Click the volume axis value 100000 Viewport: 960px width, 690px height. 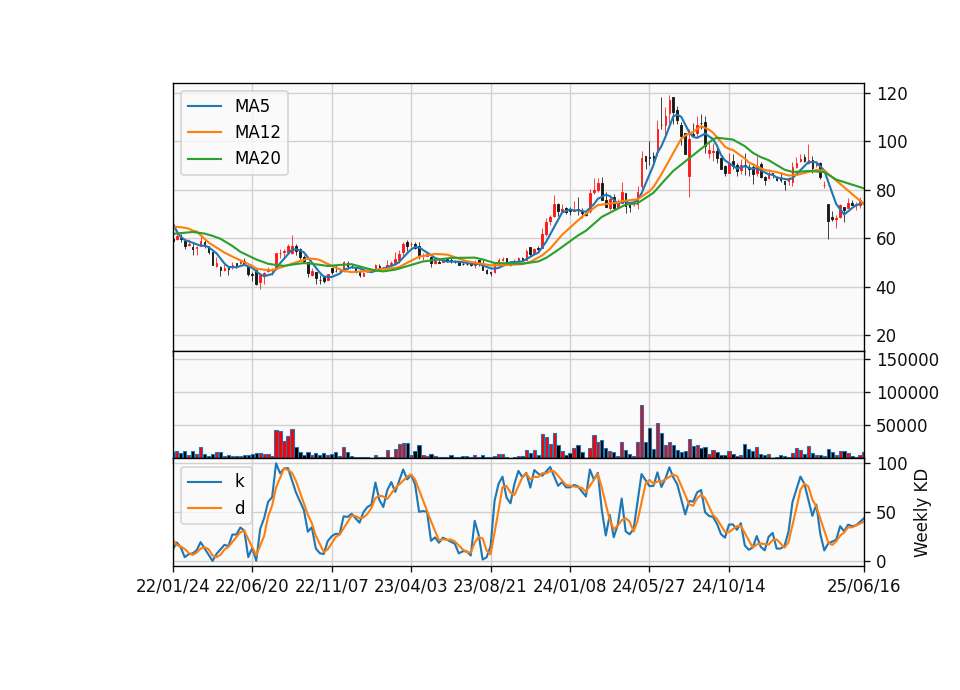907,392
